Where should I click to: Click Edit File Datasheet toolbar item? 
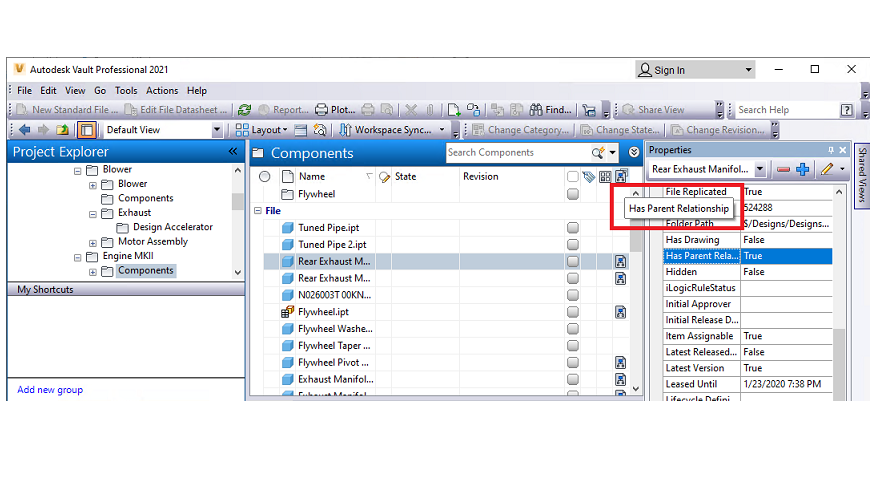pos(176,110)
